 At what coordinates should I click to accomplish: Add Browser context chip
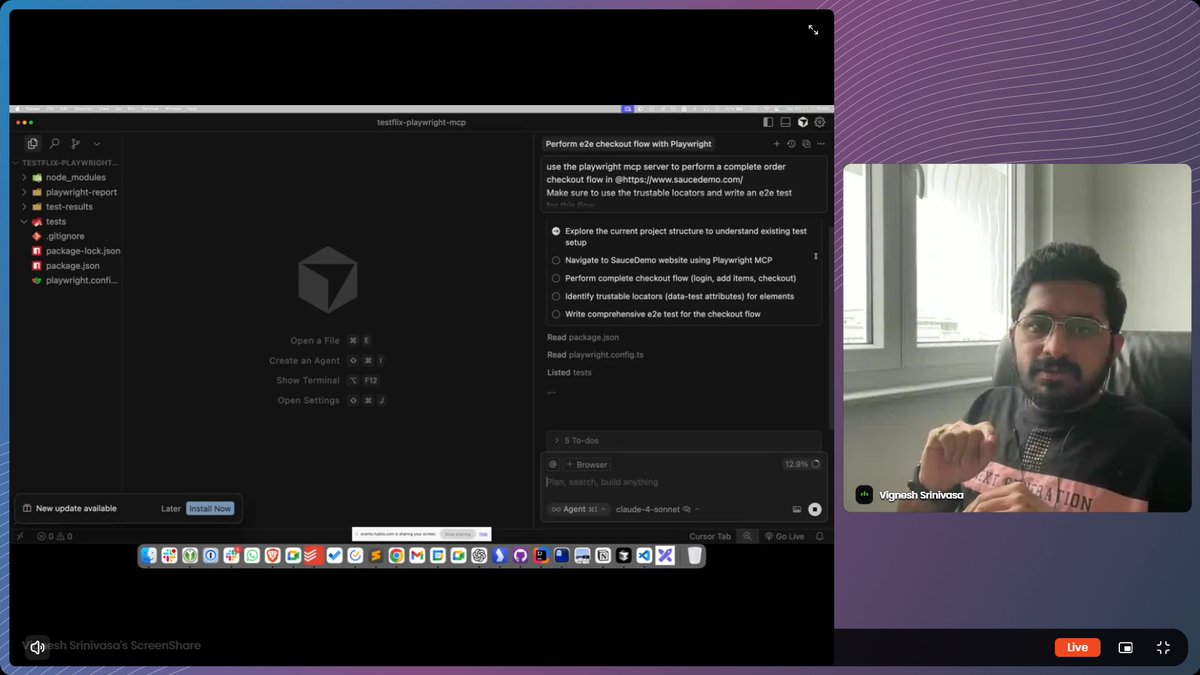pos(587,464)
